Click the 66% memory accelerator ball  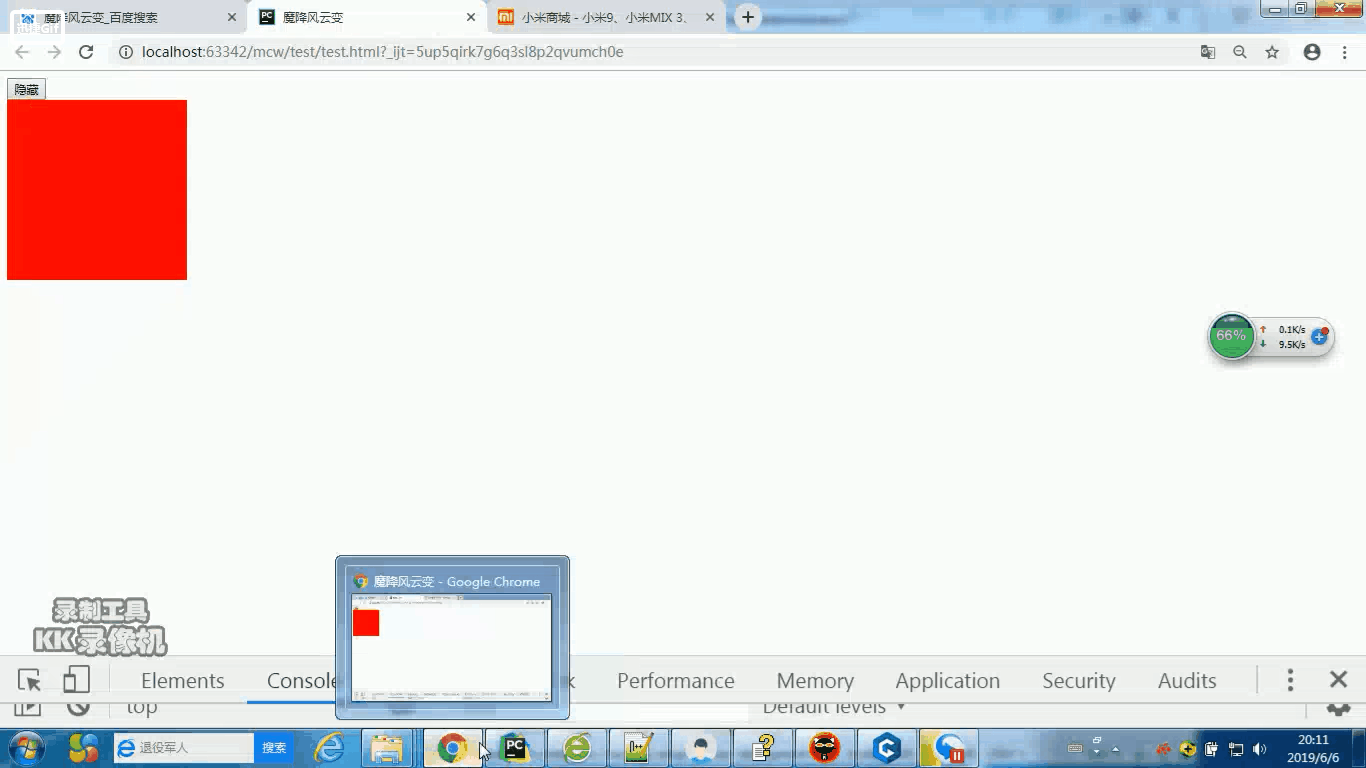click(x=1231, y=336)
